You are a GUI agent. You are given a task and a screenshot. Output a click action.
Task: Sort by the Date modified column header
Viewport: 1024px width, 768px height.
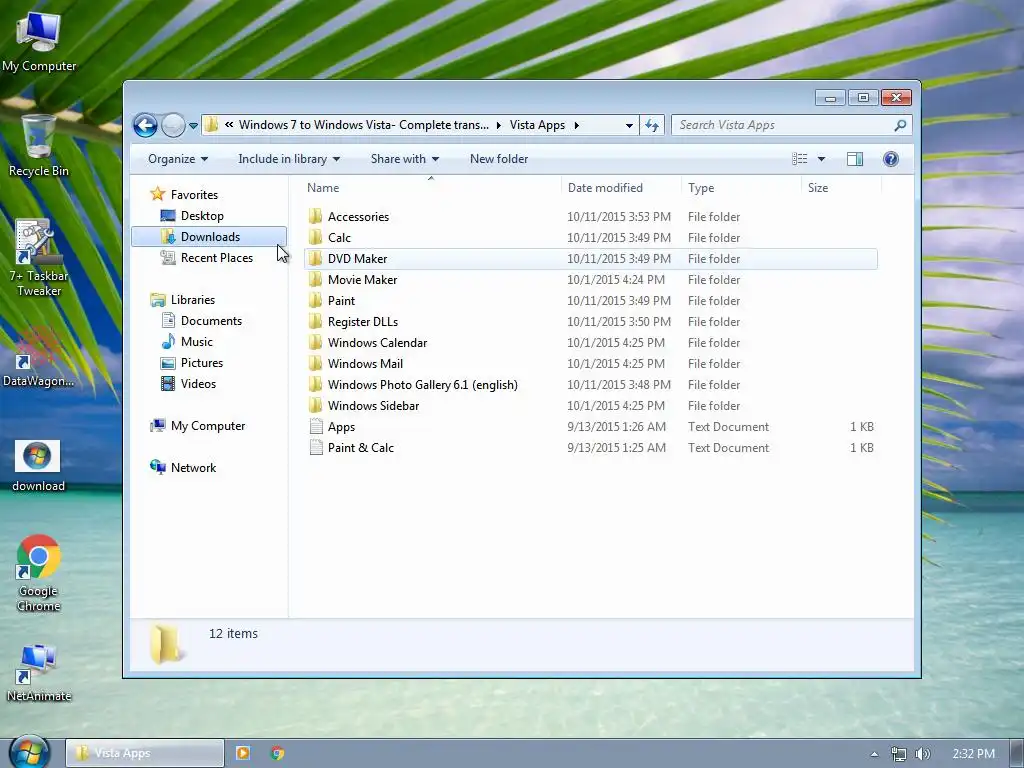(621, 187)
